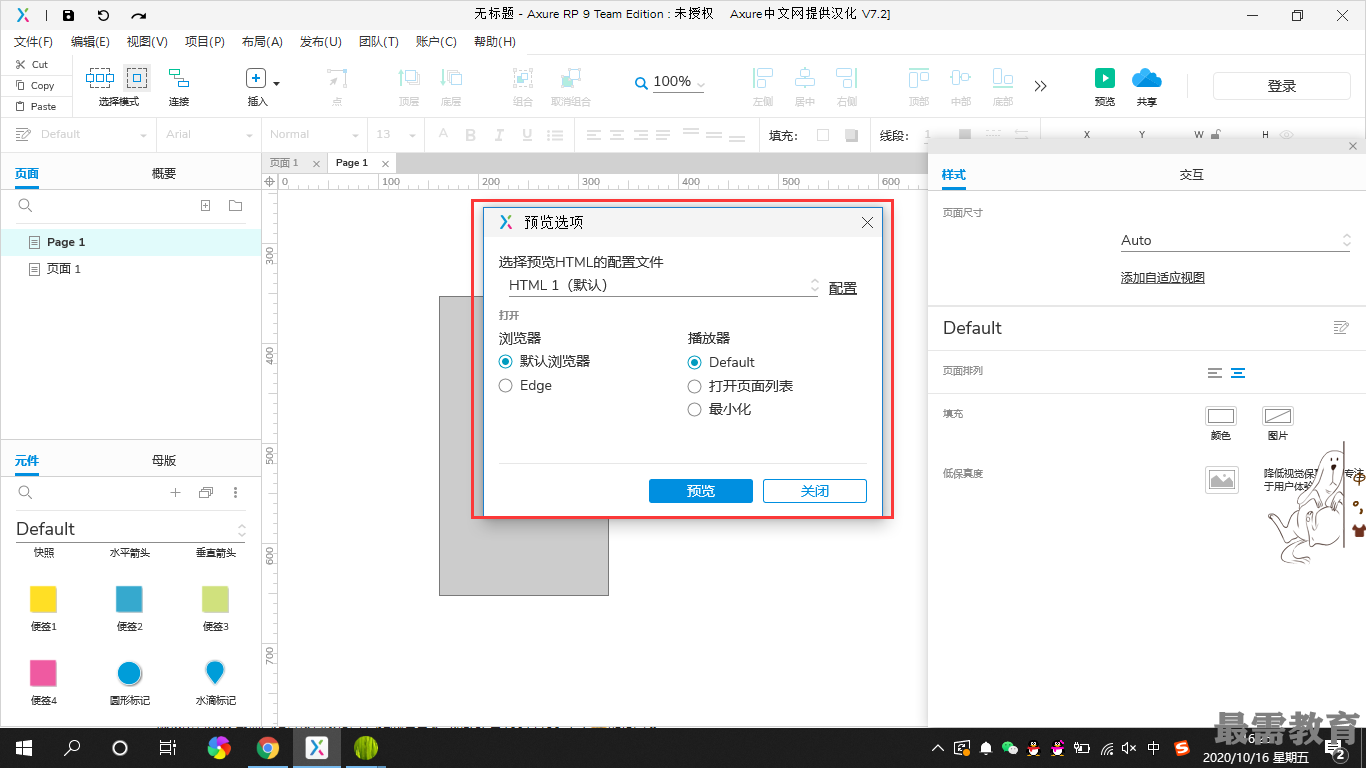Click the 共享 cloud share icon
This screenshot has height=768, width=1366.
(1146, 78)
